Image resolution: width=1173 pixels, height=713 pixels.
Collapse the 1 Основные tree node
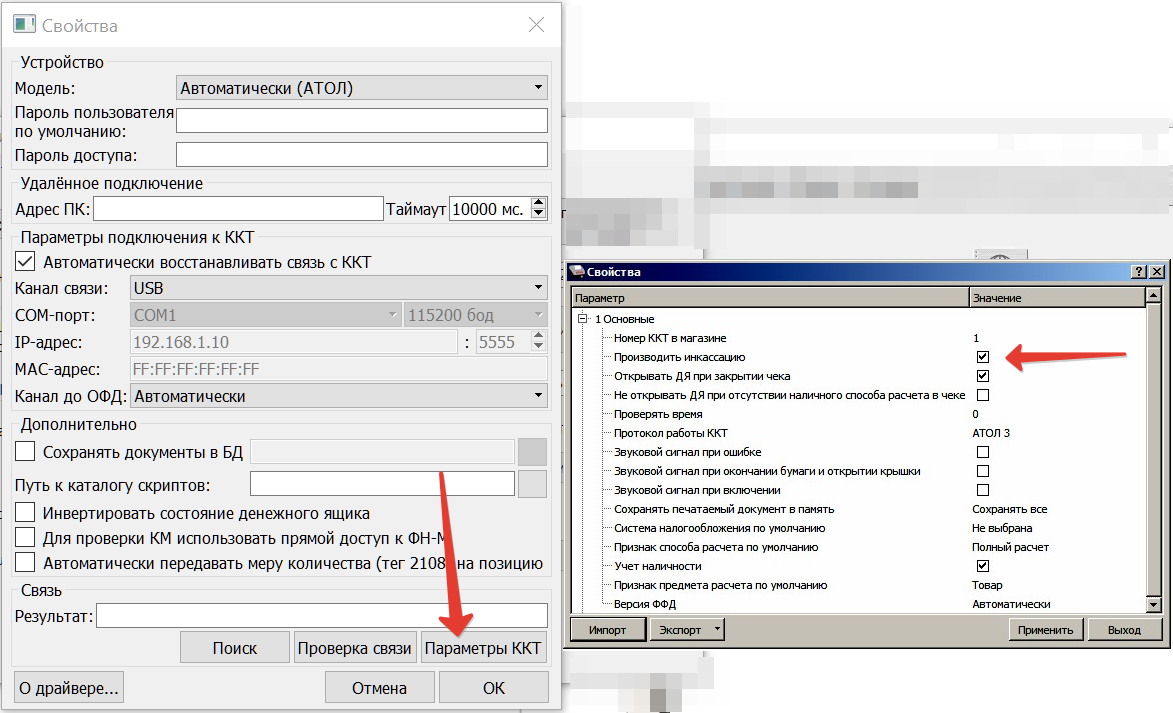583,319
